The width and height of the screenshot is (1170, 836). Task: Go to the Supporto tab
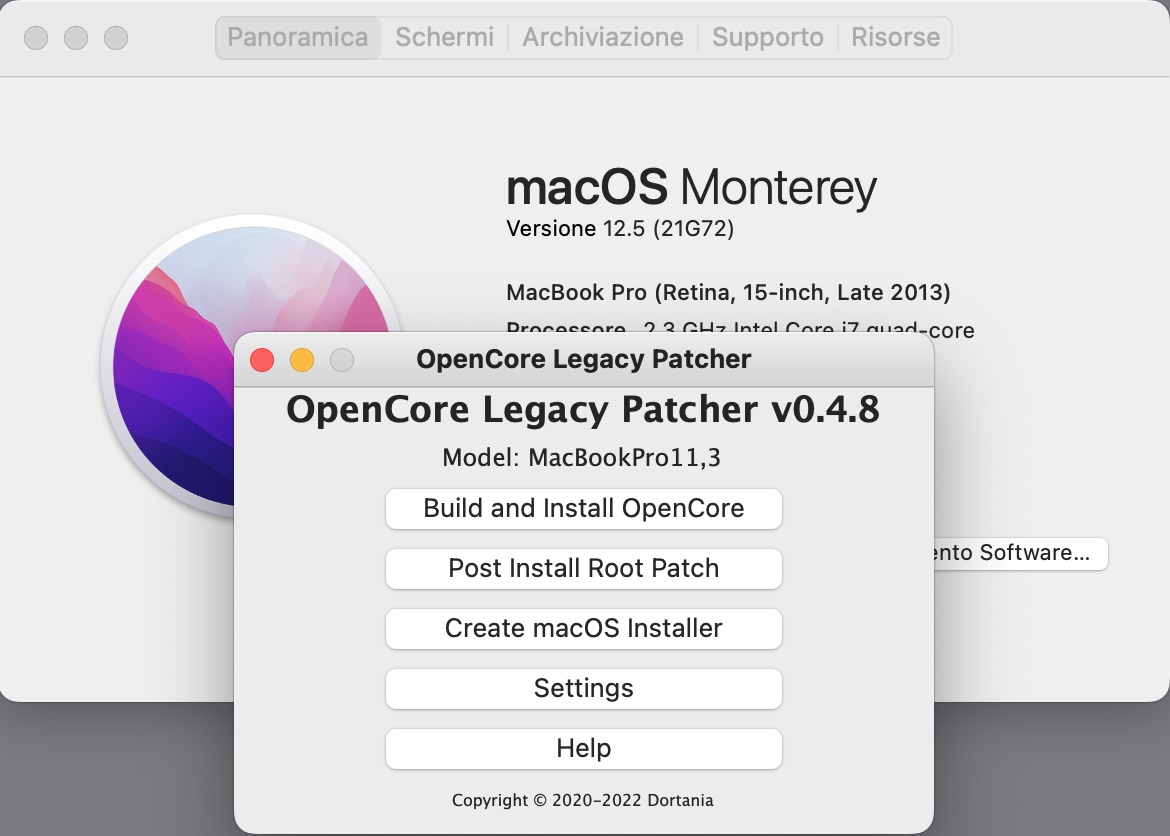[768, 38]
